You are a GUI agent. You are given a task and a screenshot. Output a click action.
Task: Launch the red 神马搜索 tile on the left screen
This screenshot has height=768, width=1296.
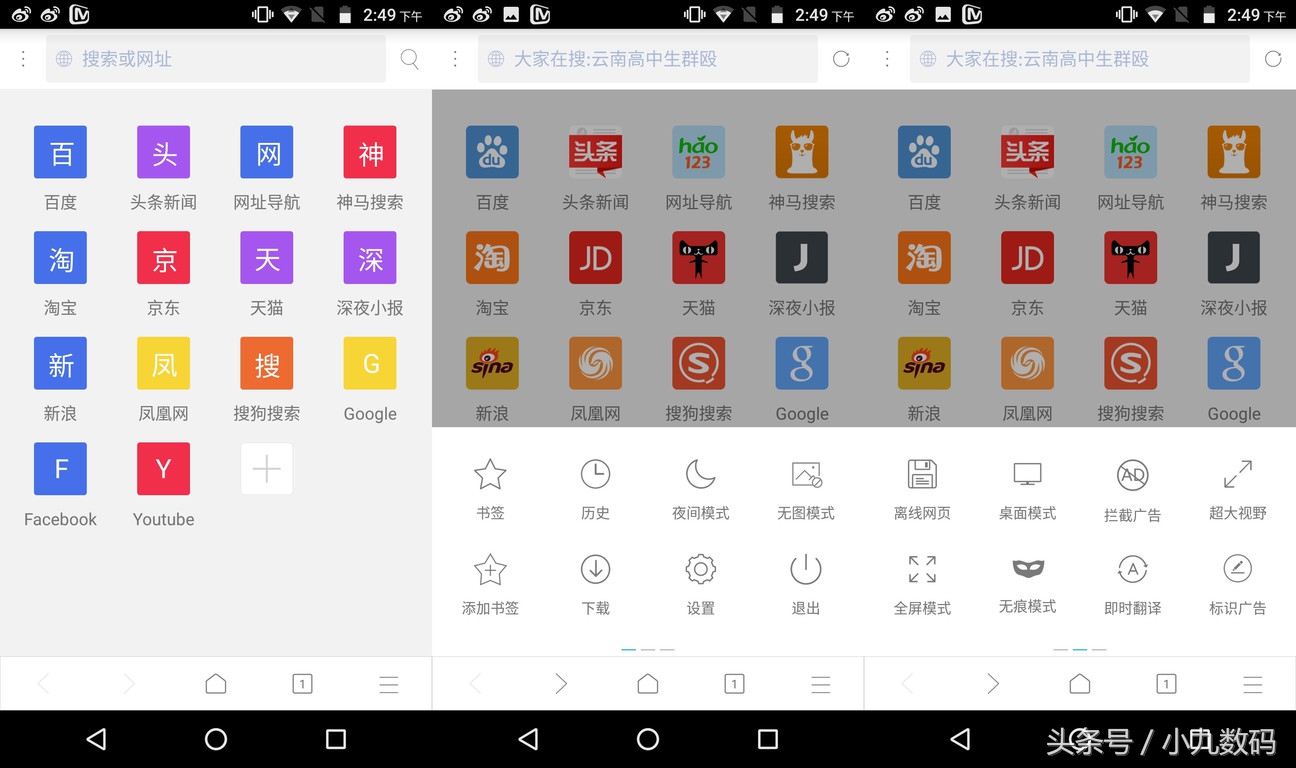pos(370,153)
